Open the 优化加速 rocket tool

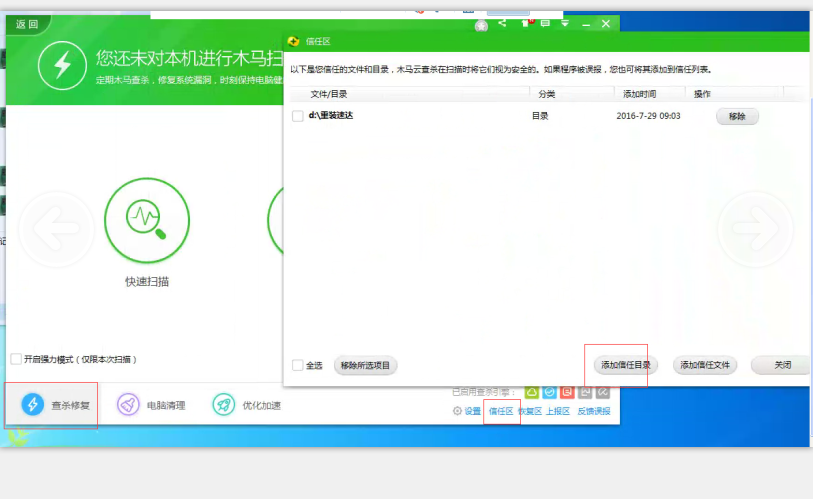pos(223,405)
